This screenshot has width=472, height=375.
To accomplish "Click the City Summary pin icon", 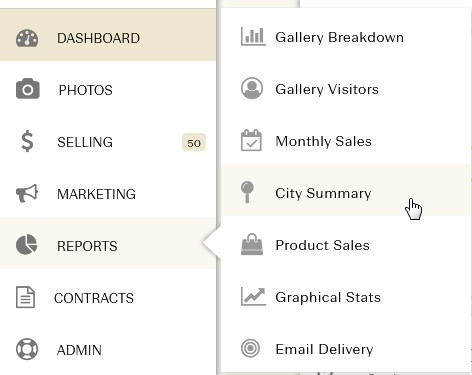I will pyautogui.click(x=247, y=192).
